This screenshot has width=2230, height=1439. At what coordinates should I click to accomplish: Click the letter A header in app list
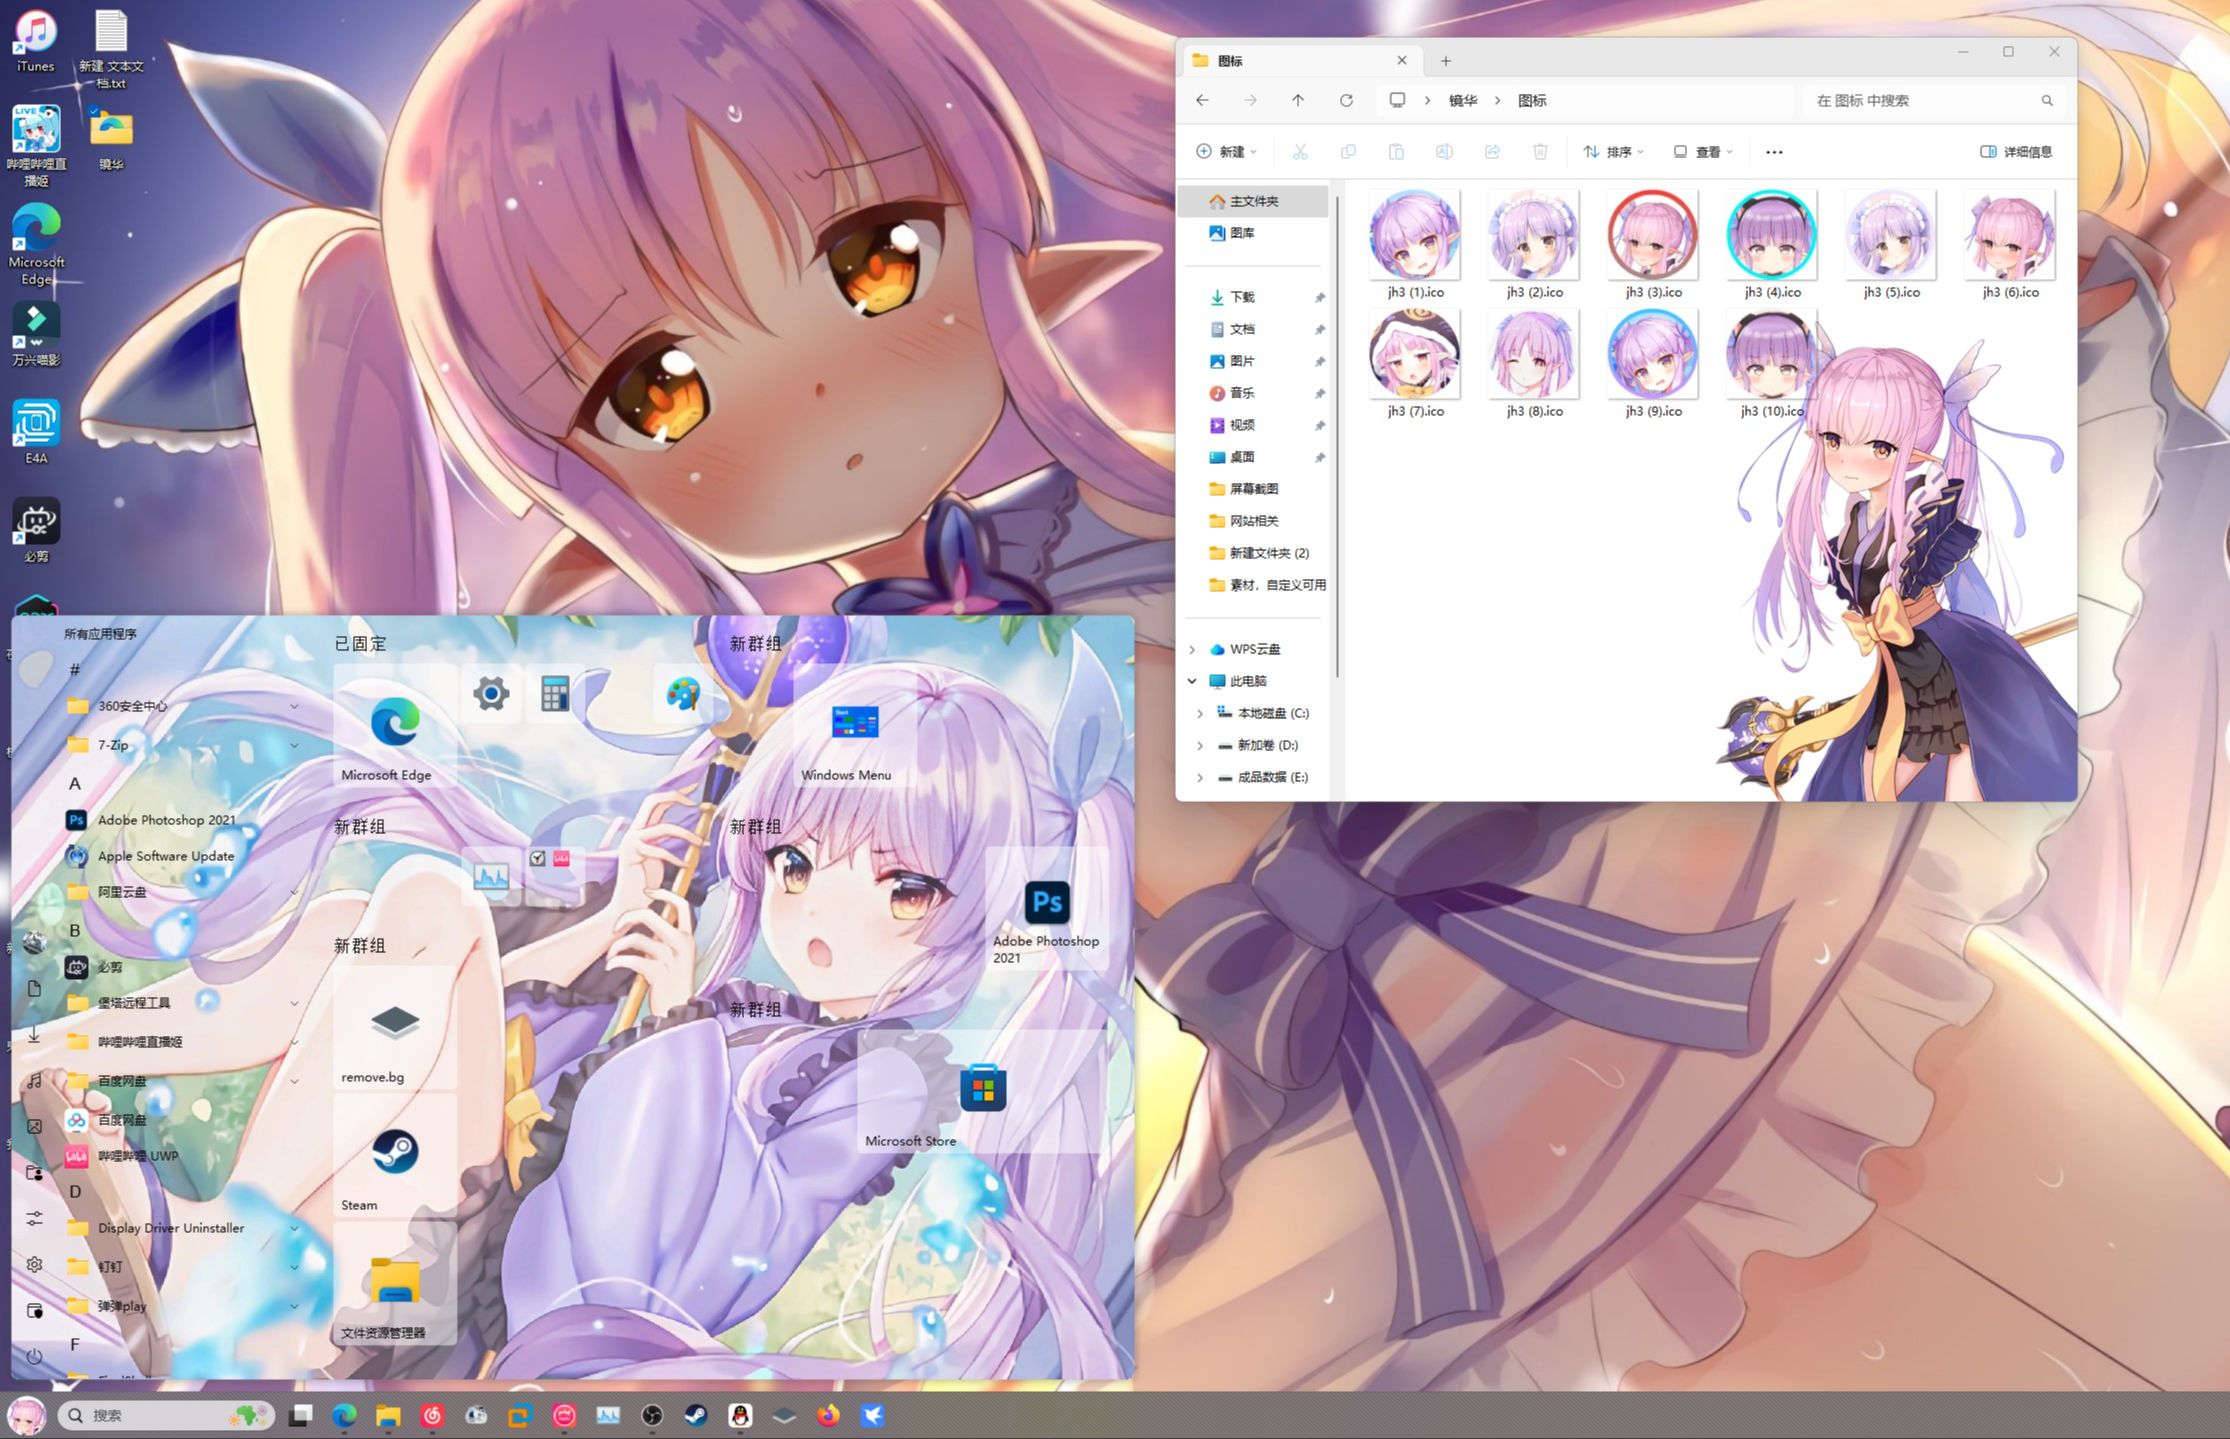click(75, 784)
